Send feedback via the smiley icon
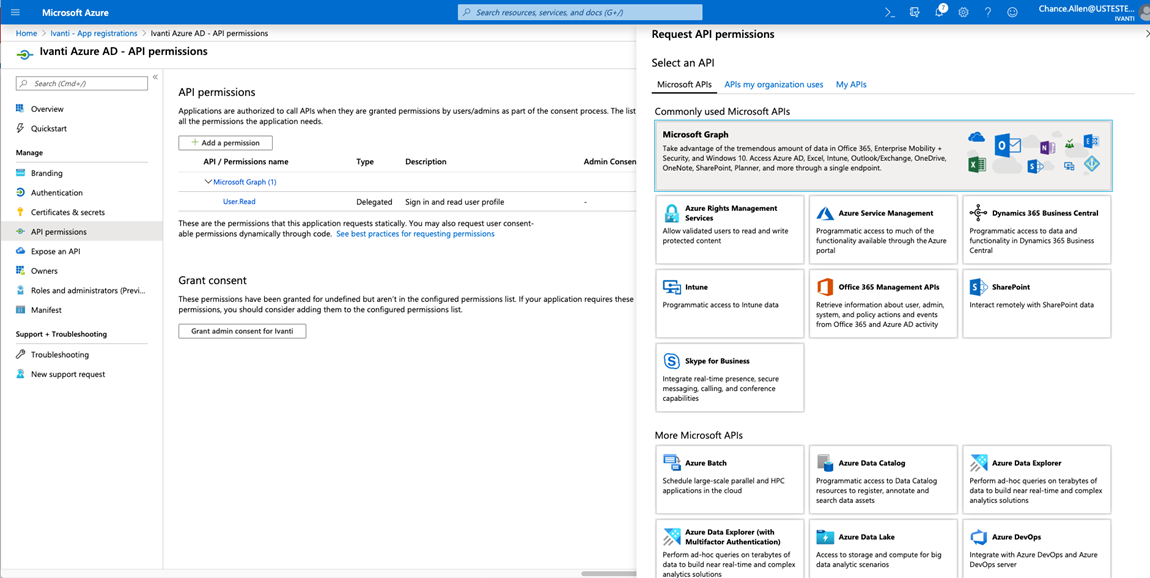The image size is (1150, 578). point(1012,13)
